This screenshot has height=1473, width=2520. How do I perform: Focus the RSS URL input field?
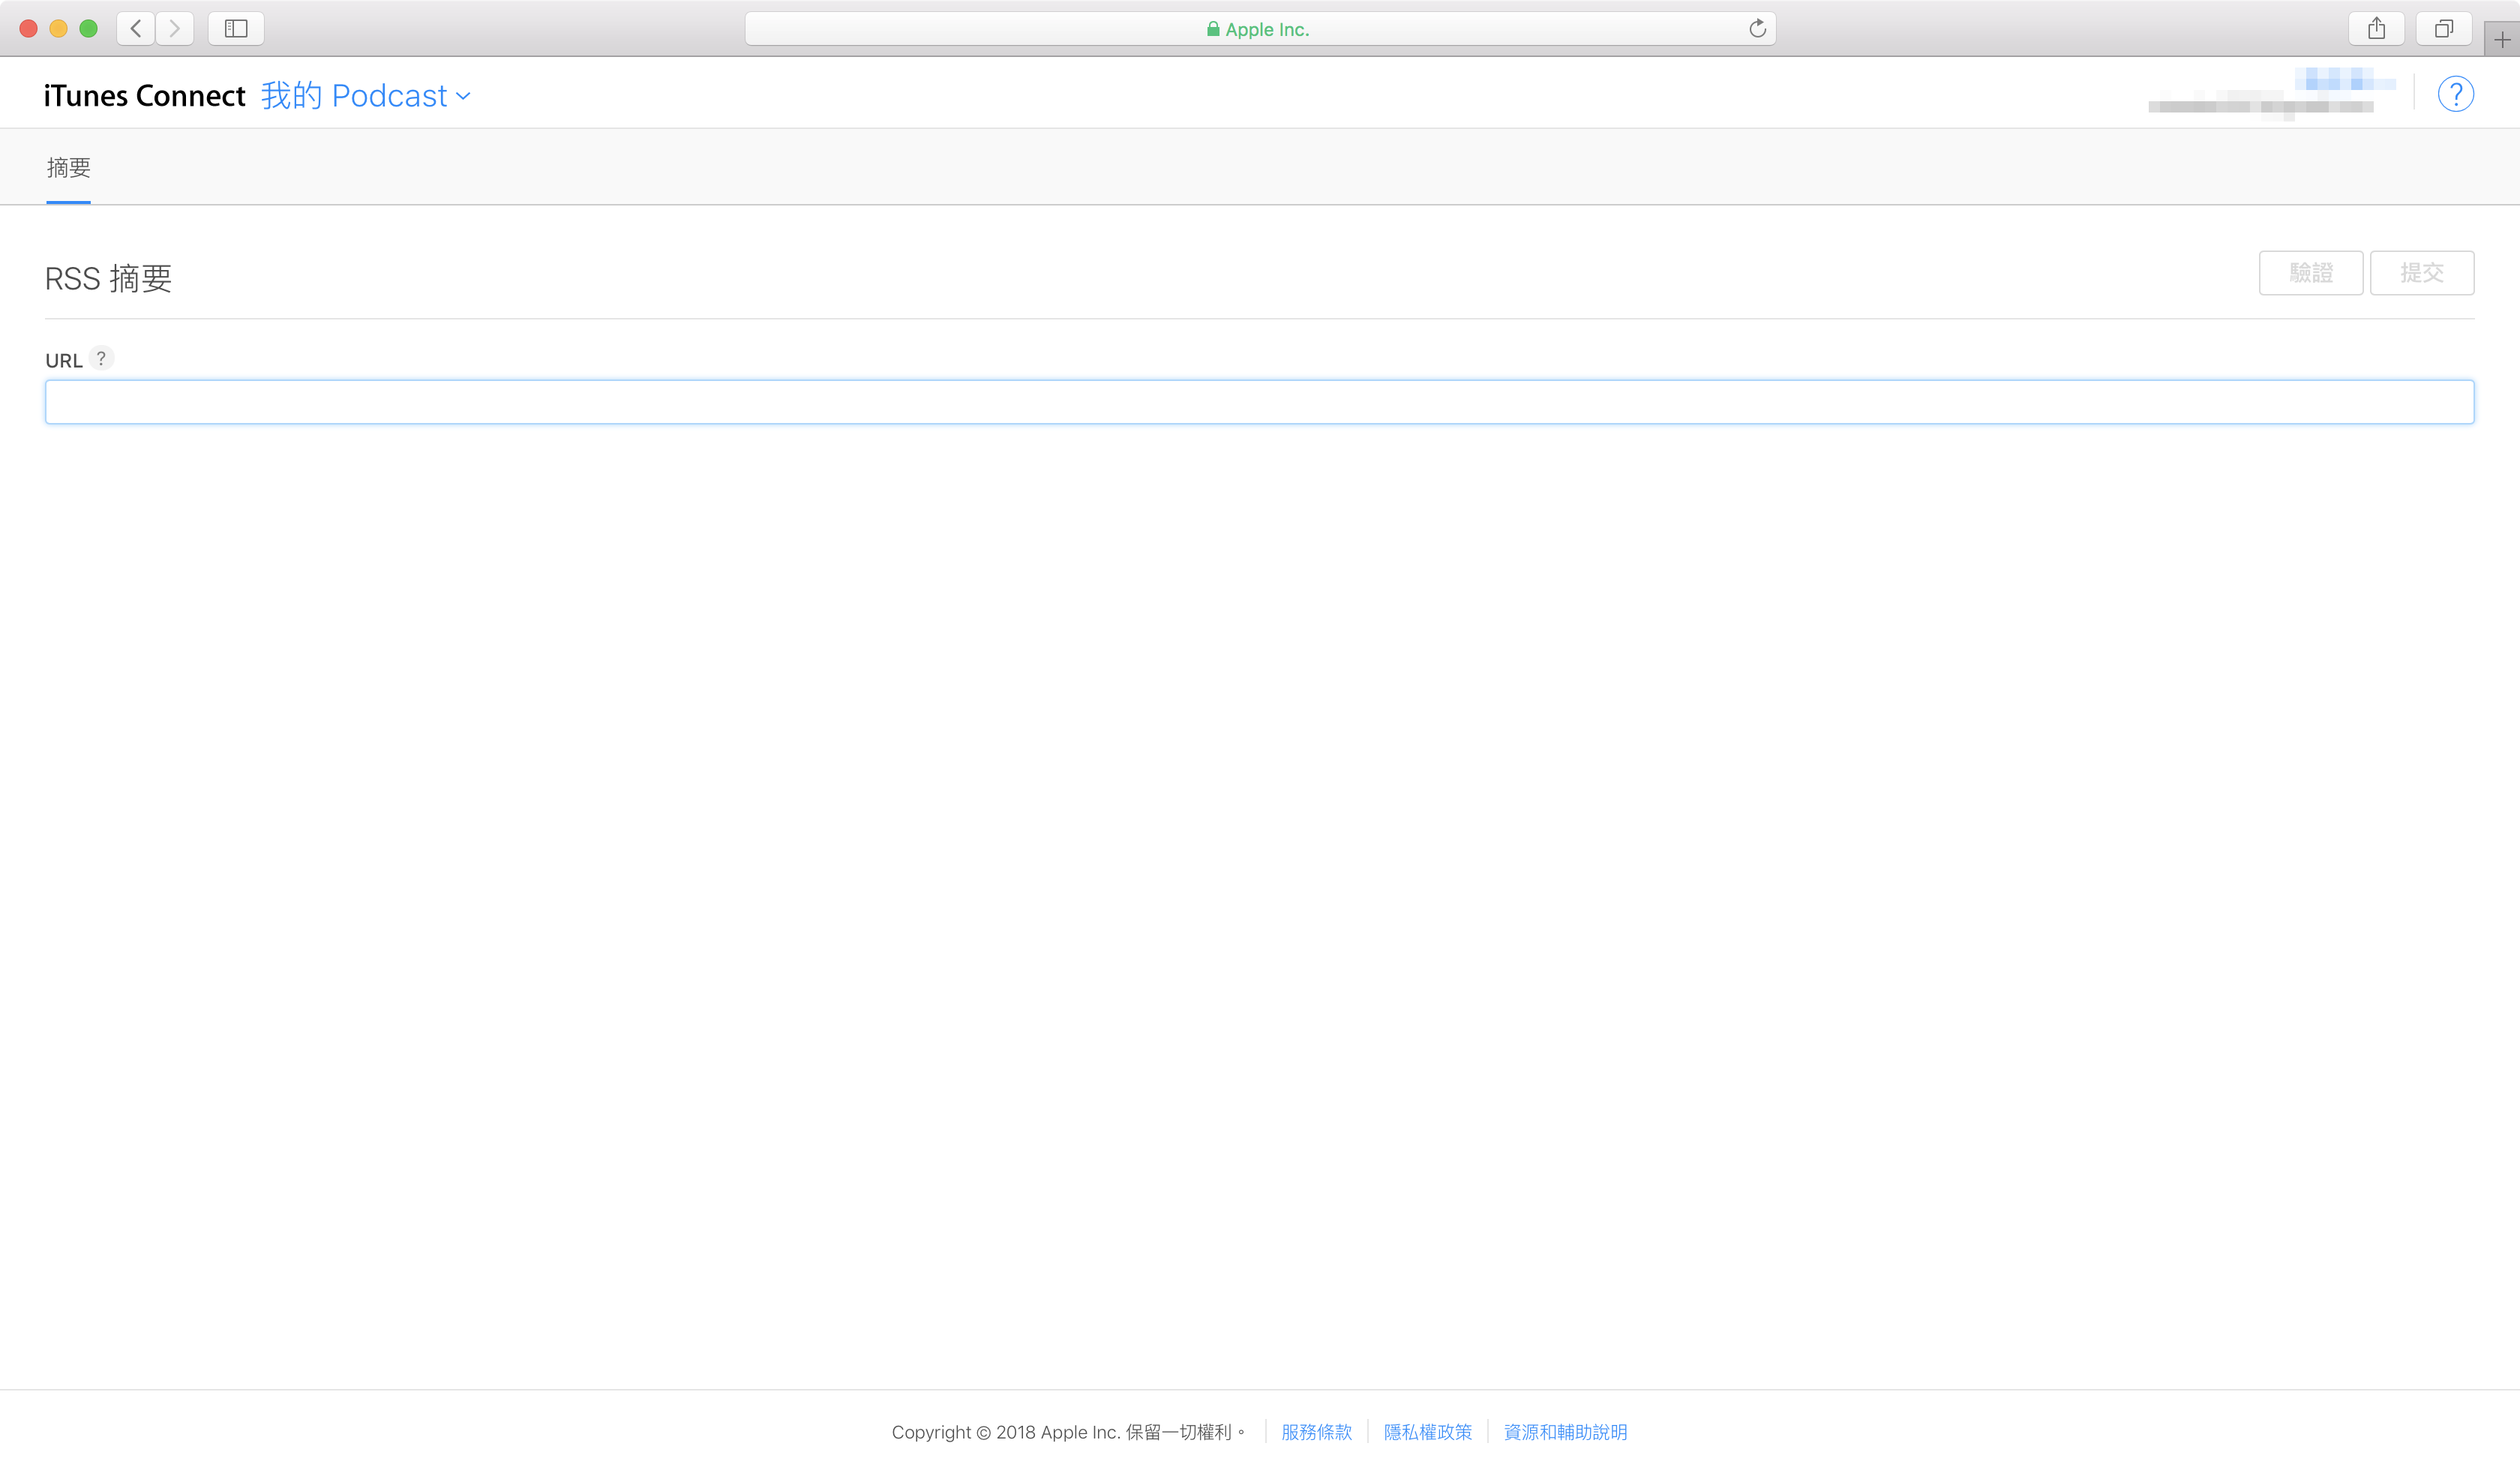pos(1259,402)
